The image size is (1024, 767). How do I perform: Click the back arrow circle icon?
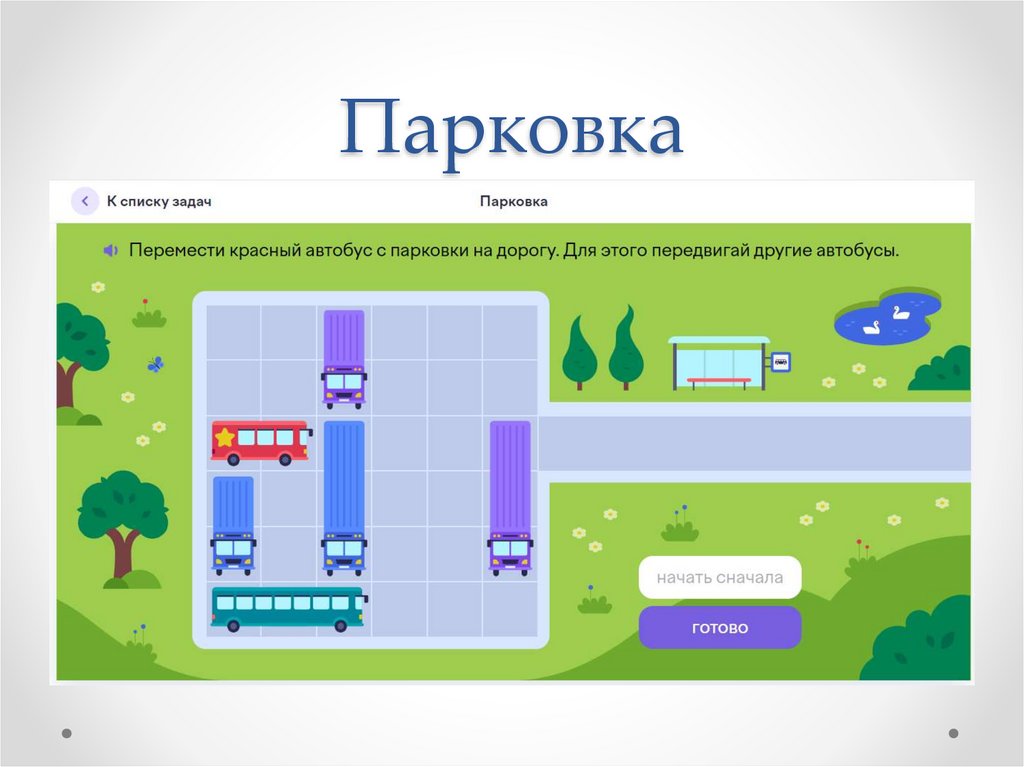point(85,201)
